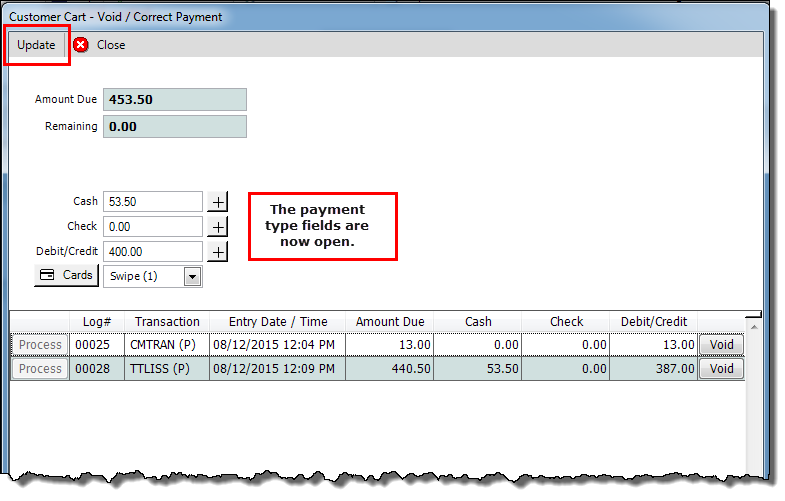
Task: Click the Cash amount field
Action: (x=153, y=202)
